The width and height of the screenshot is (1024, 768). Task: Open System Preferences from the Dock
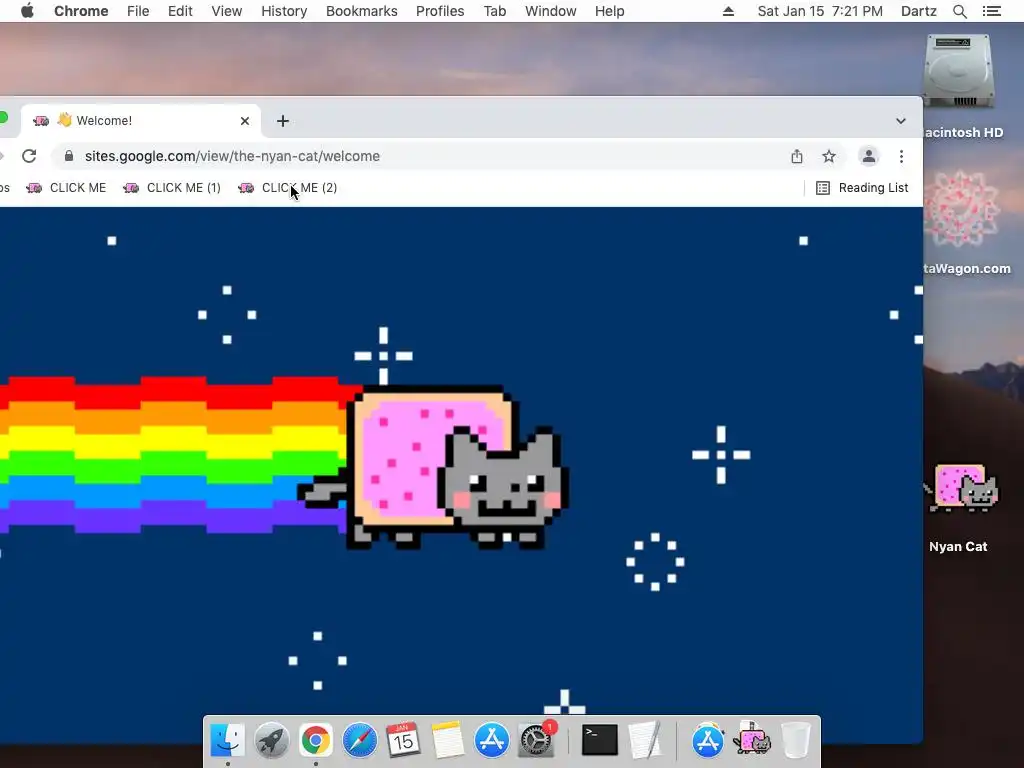[x=536, y=741]
